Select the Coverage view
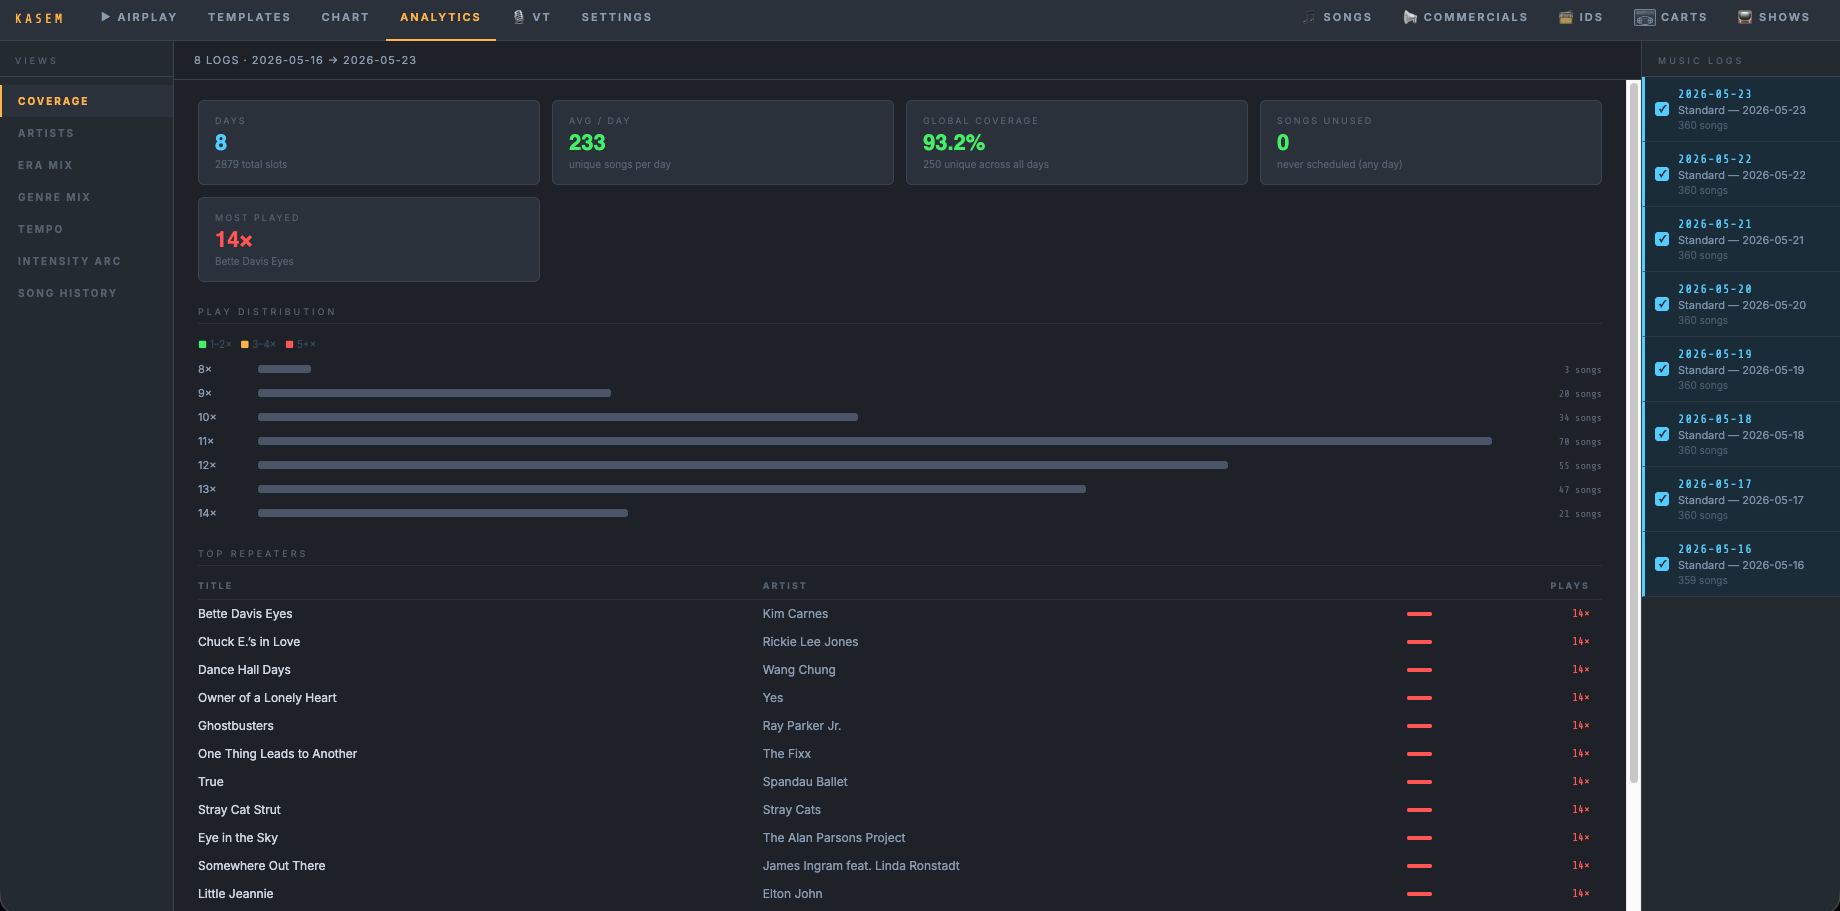 [87, 101]
